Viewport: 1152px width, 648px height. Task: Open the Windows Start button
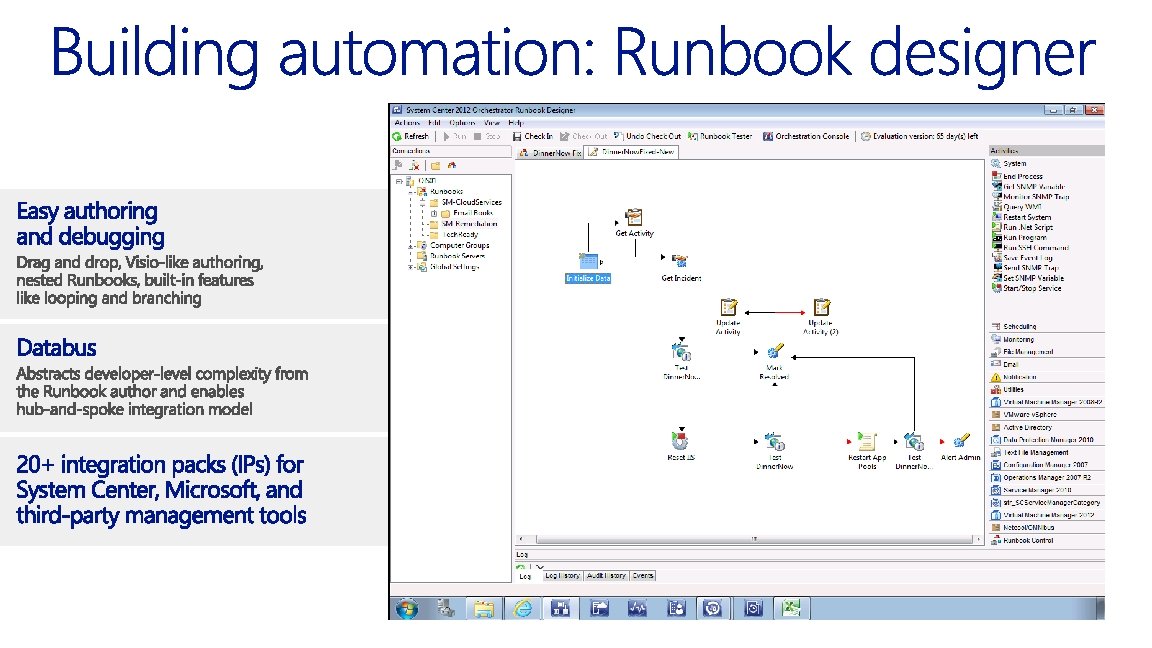406,608
